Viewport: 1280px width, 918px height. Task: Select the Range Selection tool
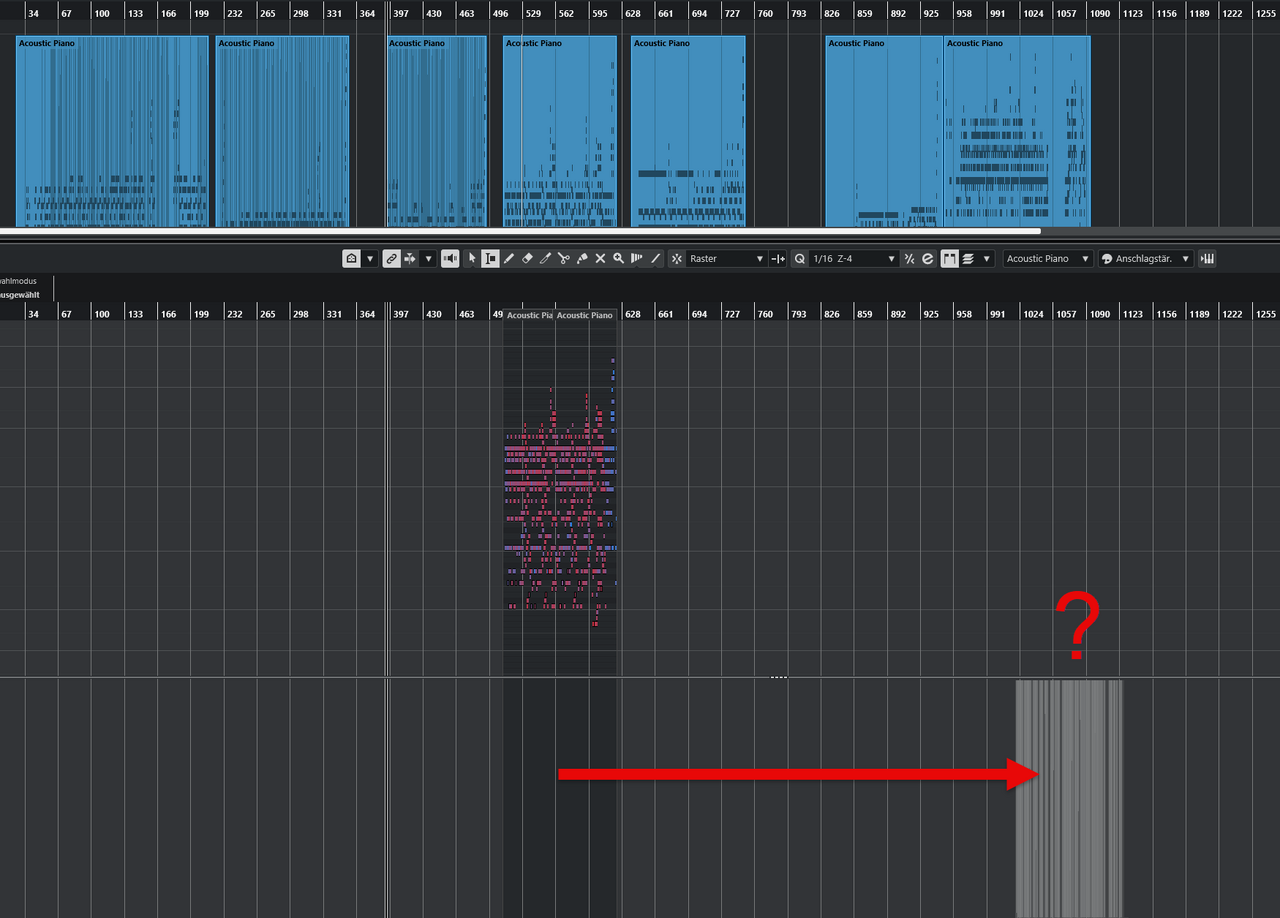[x=490, y=258]
